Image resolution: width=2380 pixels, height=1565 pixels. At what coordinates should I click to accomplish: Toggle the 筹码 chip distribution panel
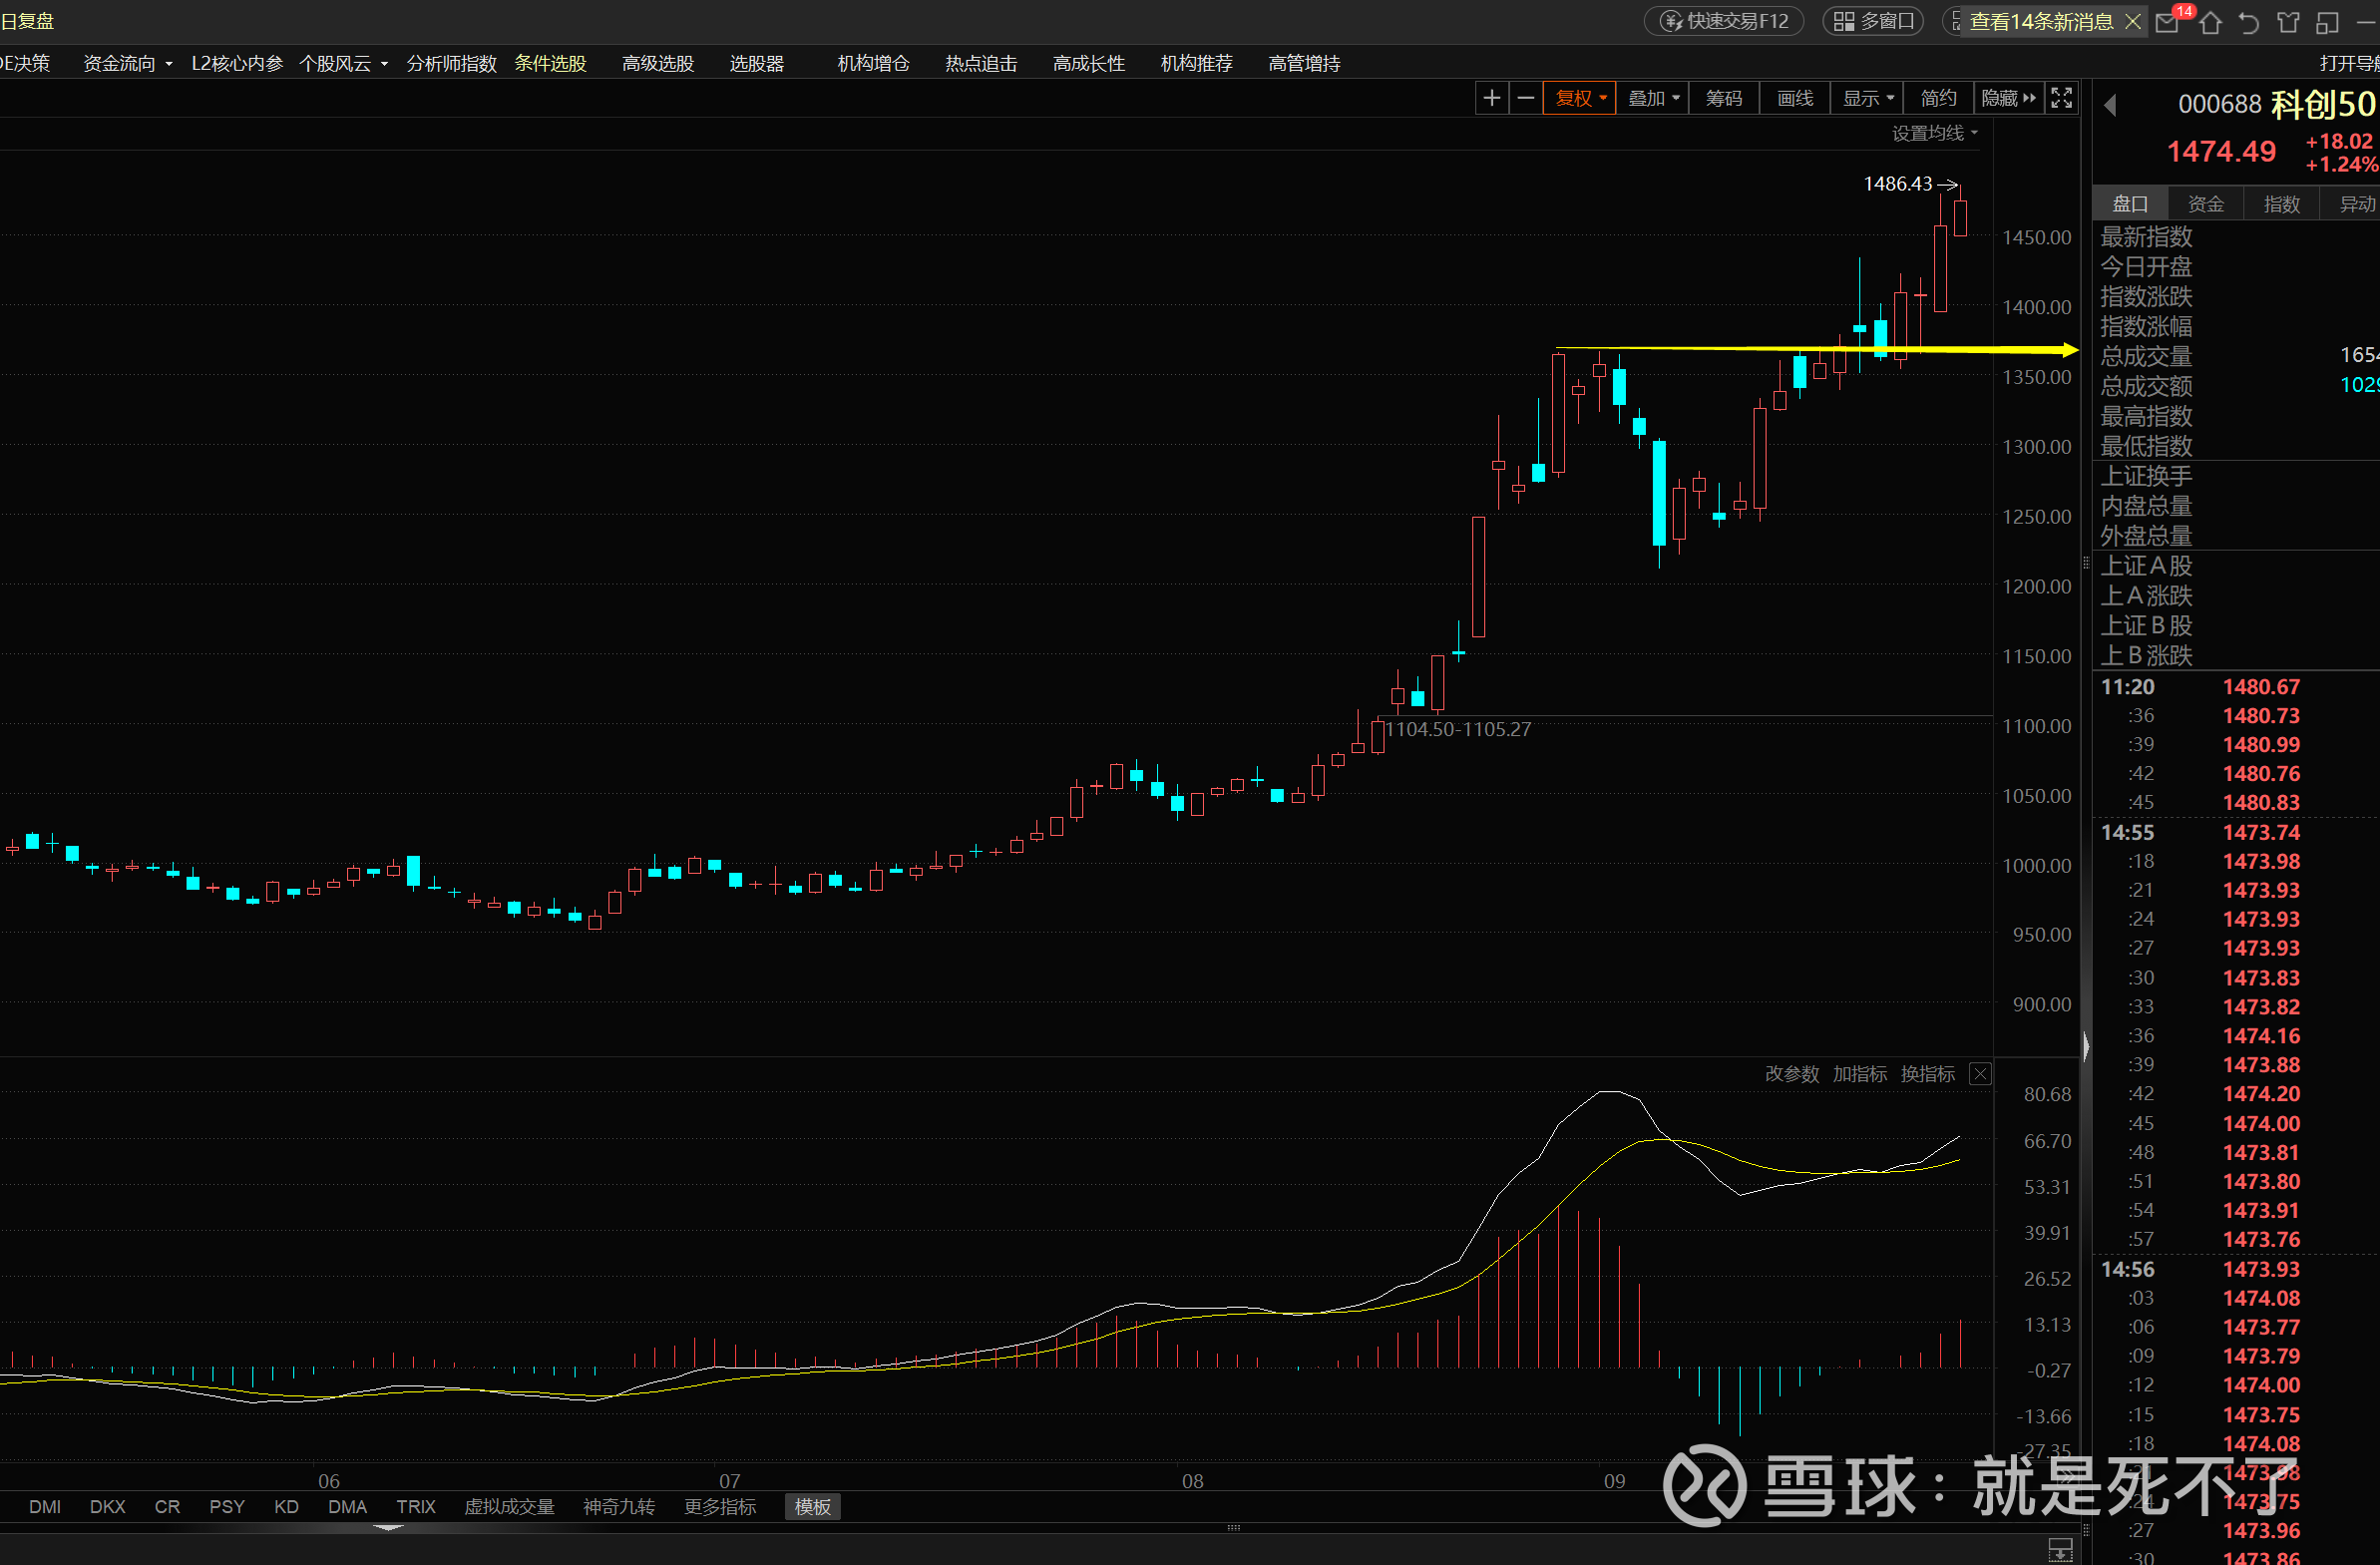tap(1723, 98)
